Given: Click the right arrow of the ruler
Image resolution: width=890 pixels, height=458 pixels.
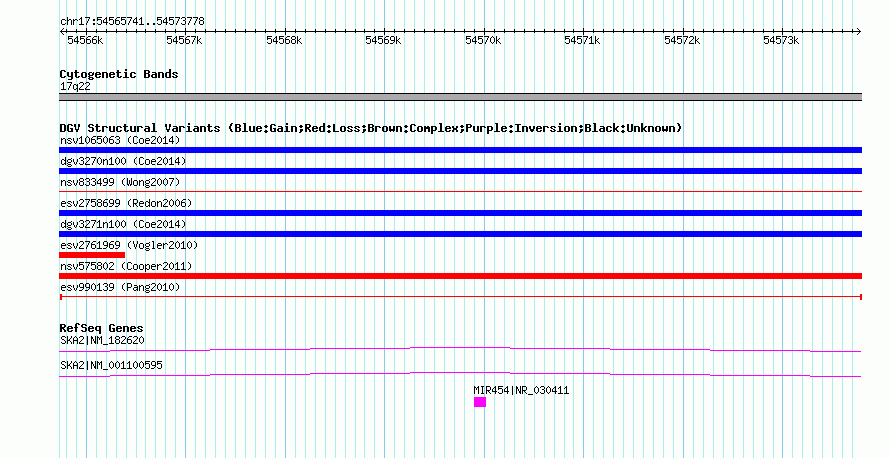Looking at the screenshot, I should 859,32.
